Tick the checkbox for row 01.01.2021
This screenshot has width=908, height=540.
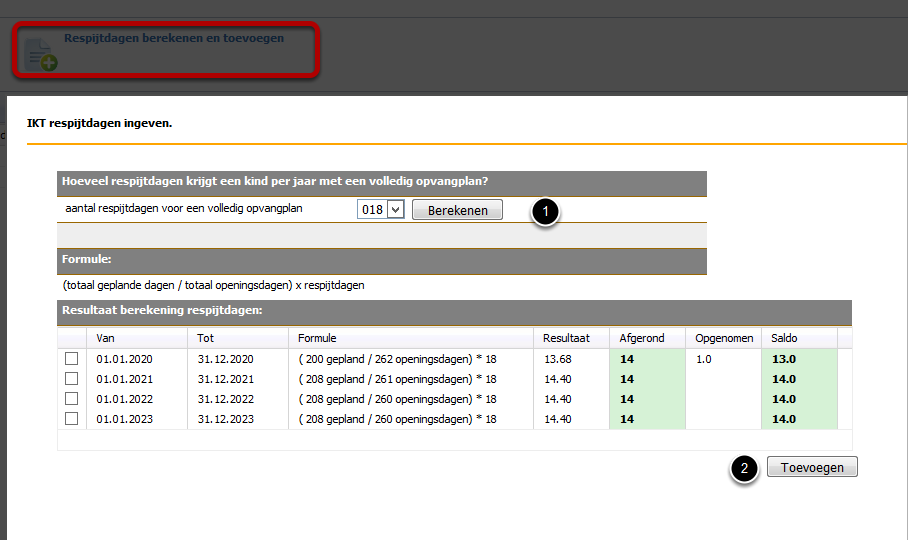click(71, 379)
